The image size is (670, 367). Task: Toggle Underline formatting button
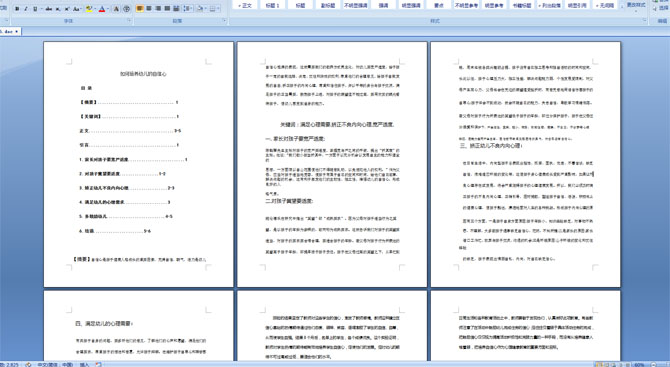[x=35, y=9]
